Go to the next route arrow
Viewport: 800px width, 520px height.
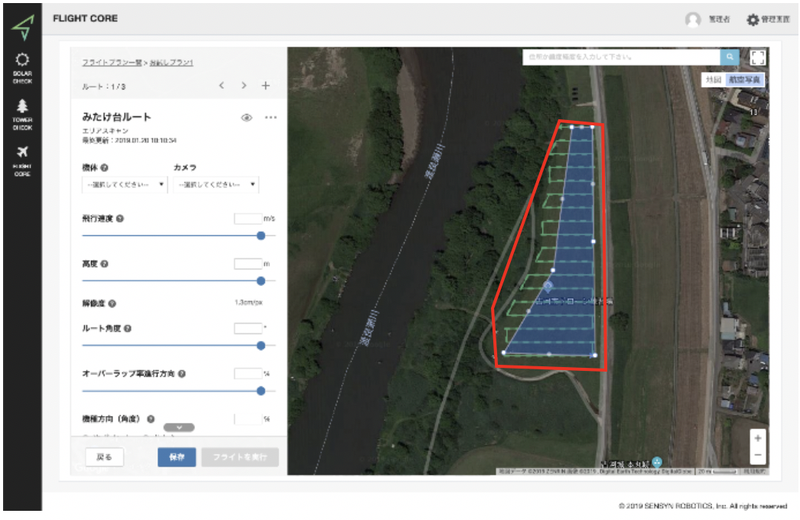243,86
